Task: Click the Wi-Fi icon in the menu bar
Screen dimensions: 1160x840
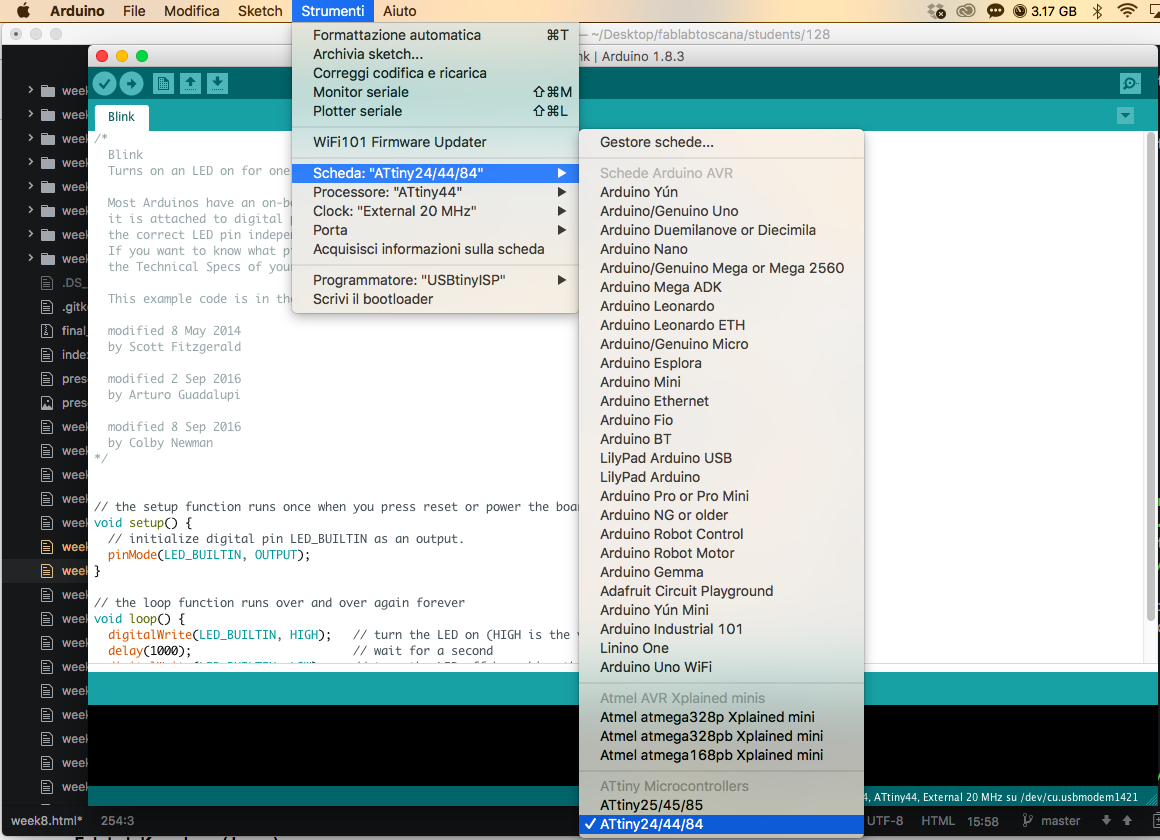Action: click(1127, 11)
